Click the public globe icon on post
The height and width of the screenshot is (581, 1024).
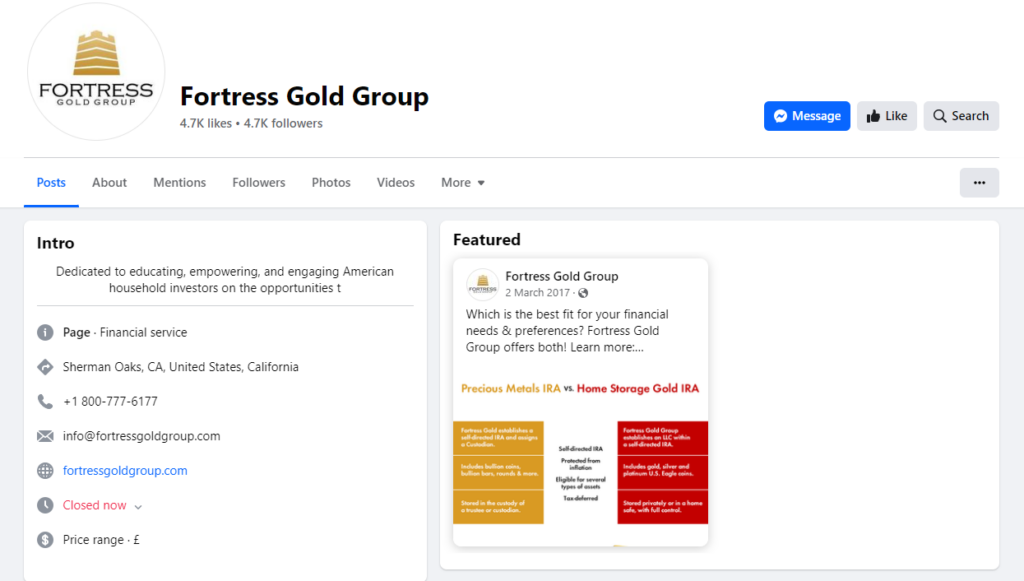point(583,293)
